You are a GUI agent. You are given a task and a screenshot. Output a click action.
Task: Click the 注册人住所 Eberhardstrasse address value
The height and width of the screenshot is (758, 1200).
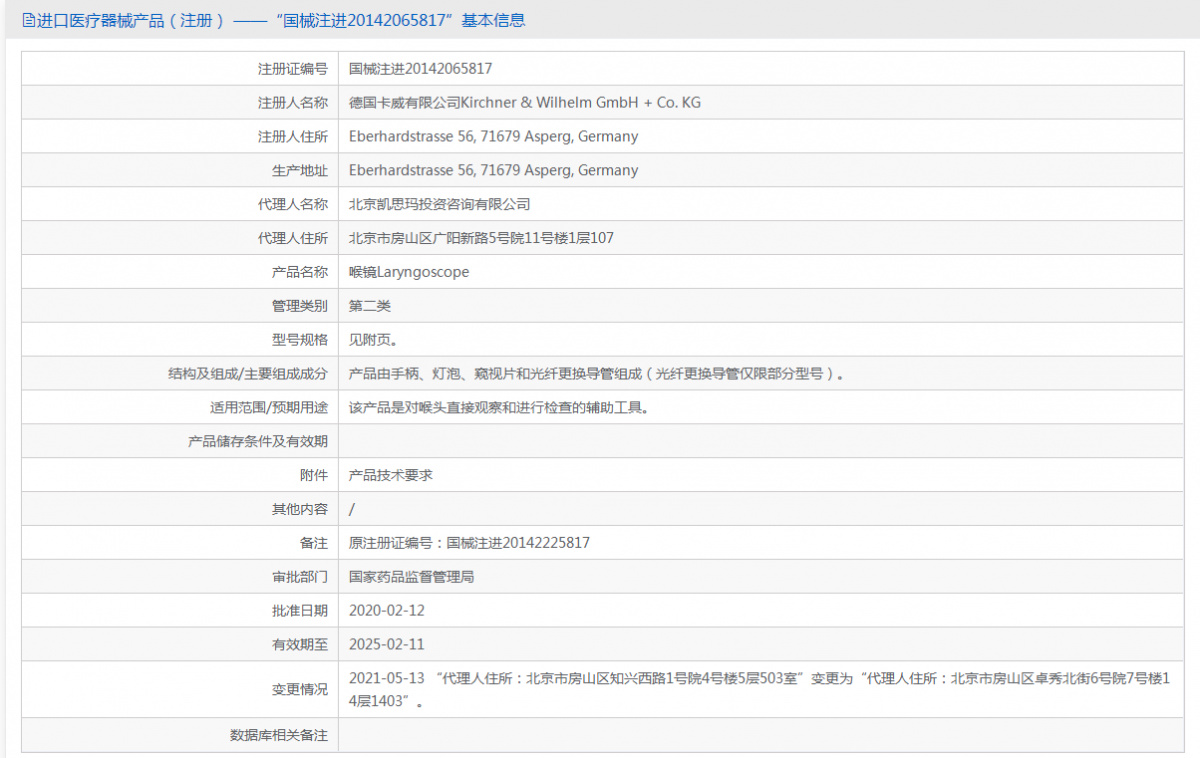[493, 137]
